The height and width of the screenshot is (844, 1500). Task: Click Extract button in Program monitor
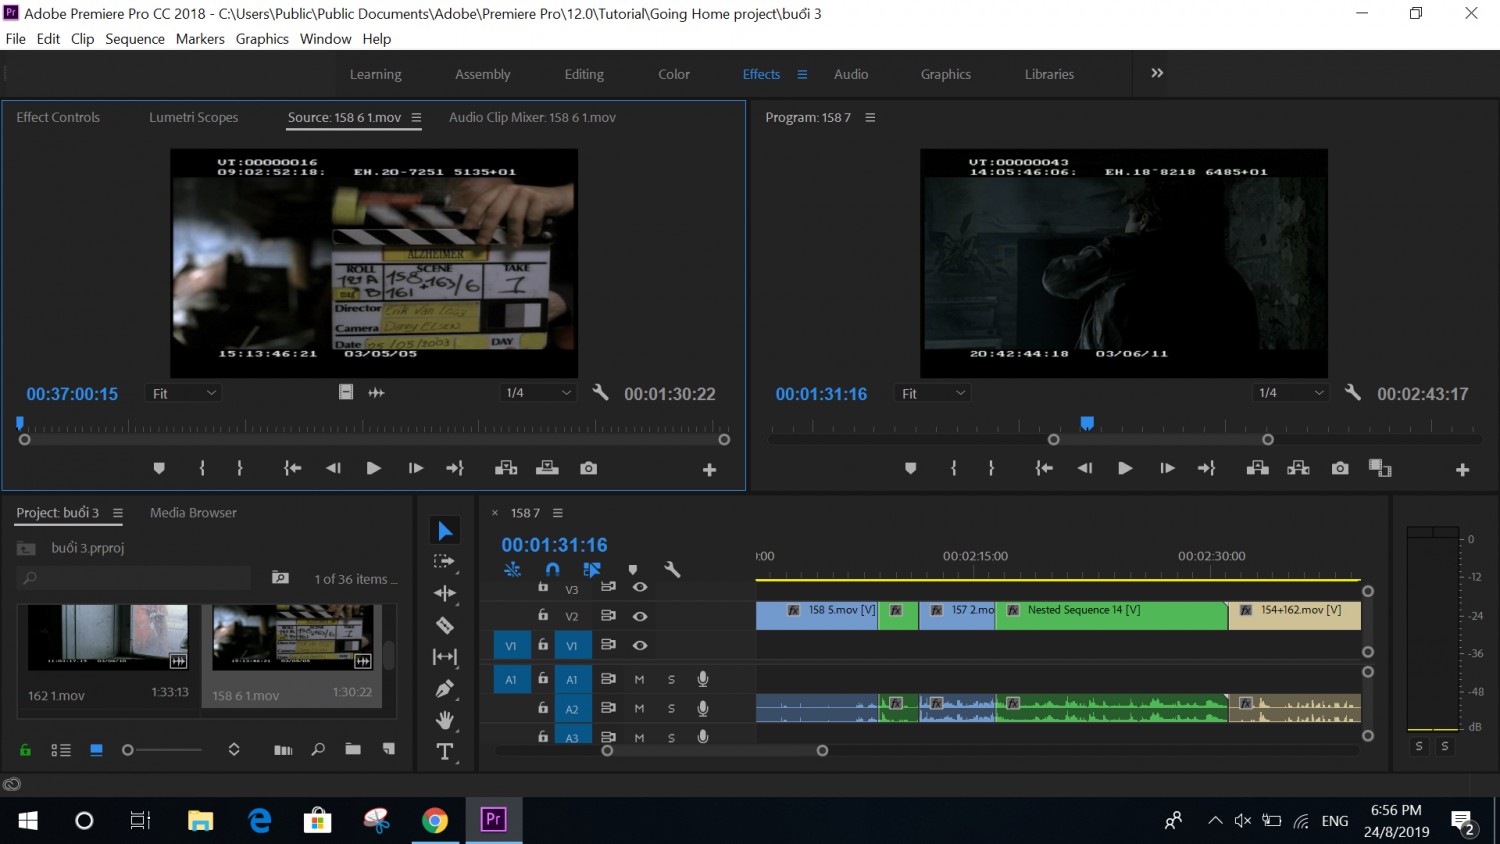(1298, 468)
